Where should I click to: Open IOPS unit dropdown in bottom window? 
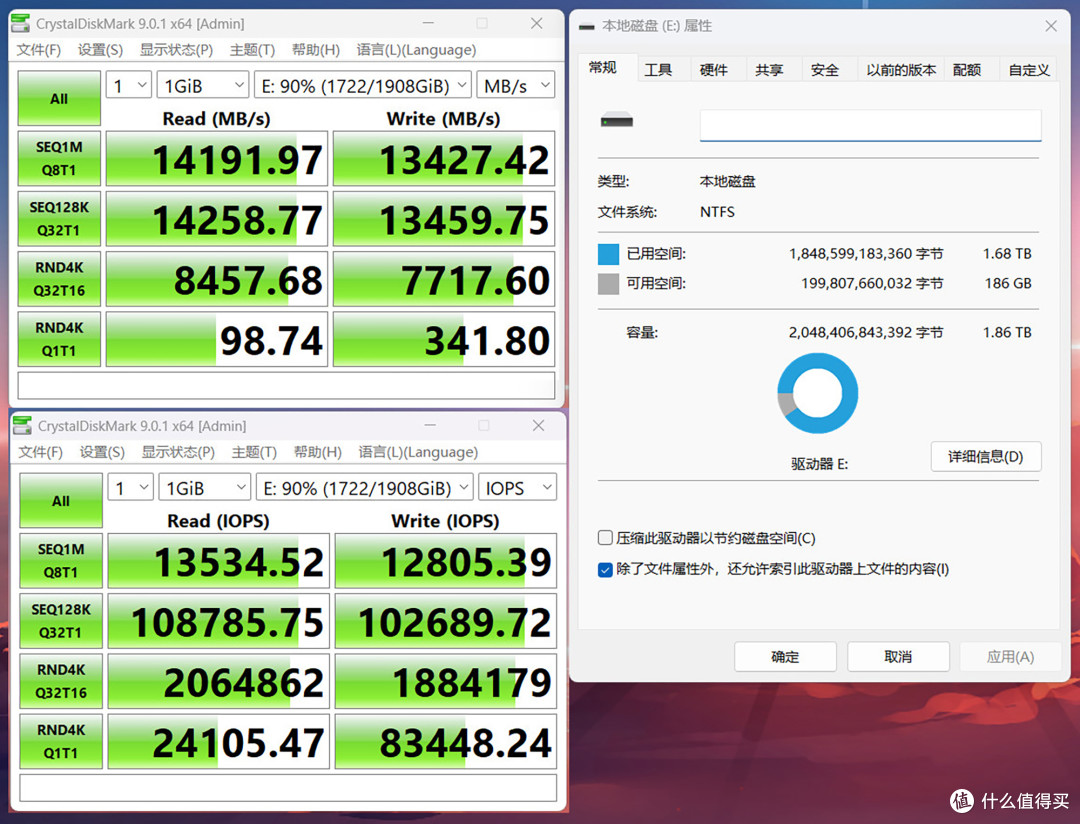click(517, 488)
